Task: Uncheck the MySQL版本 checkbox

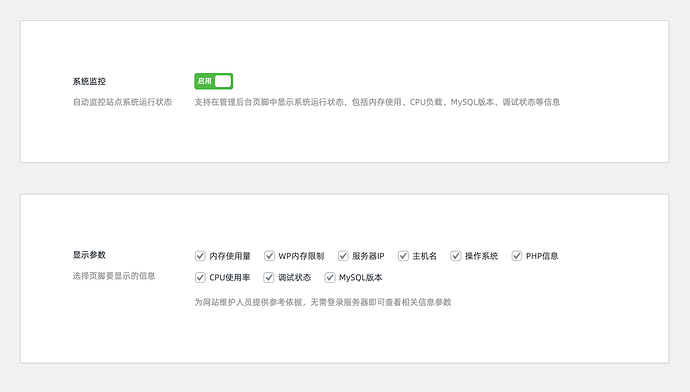Action: (x=330, y=277)
